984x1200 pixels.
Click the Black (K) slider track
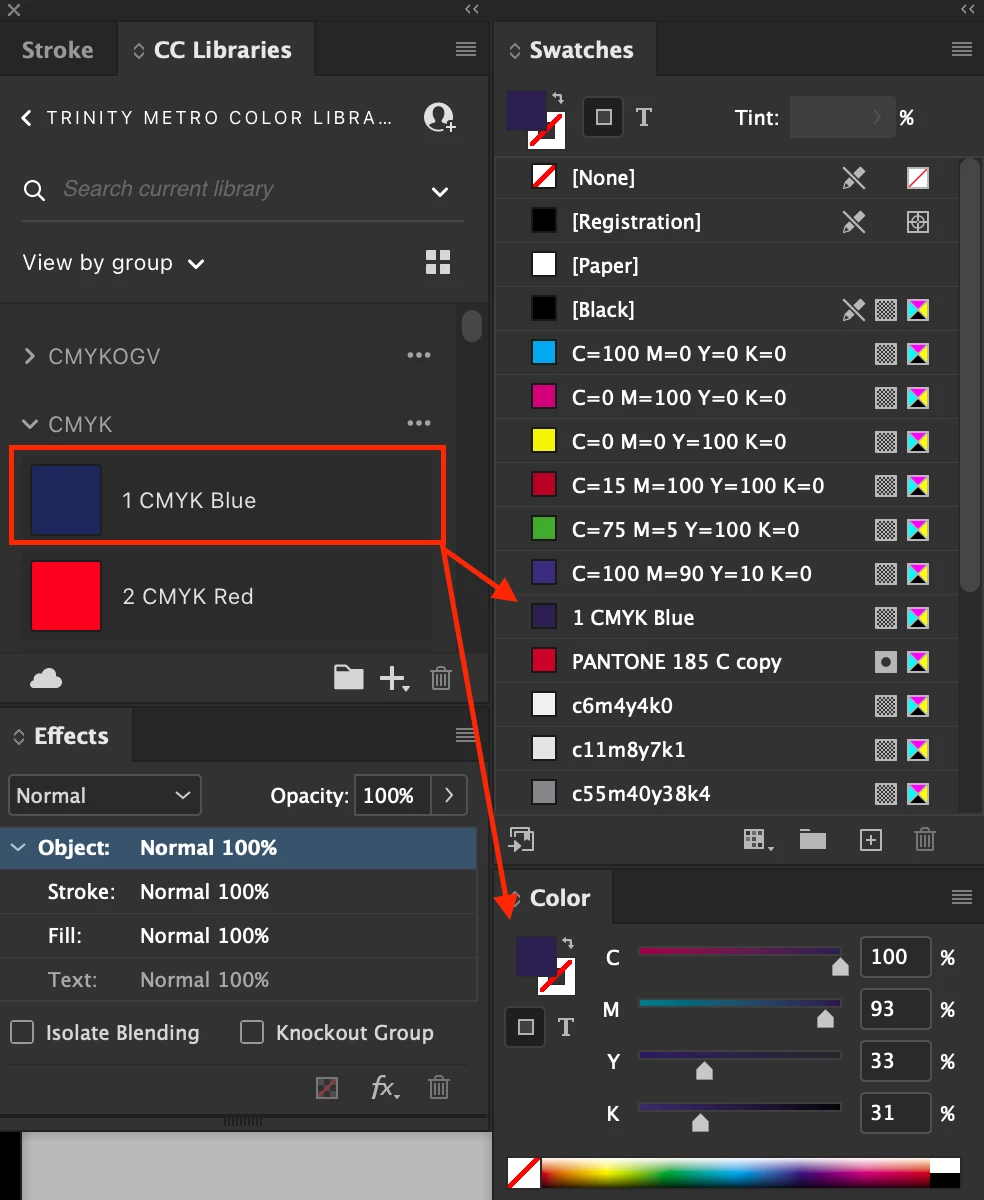[x=739, y=1107]
